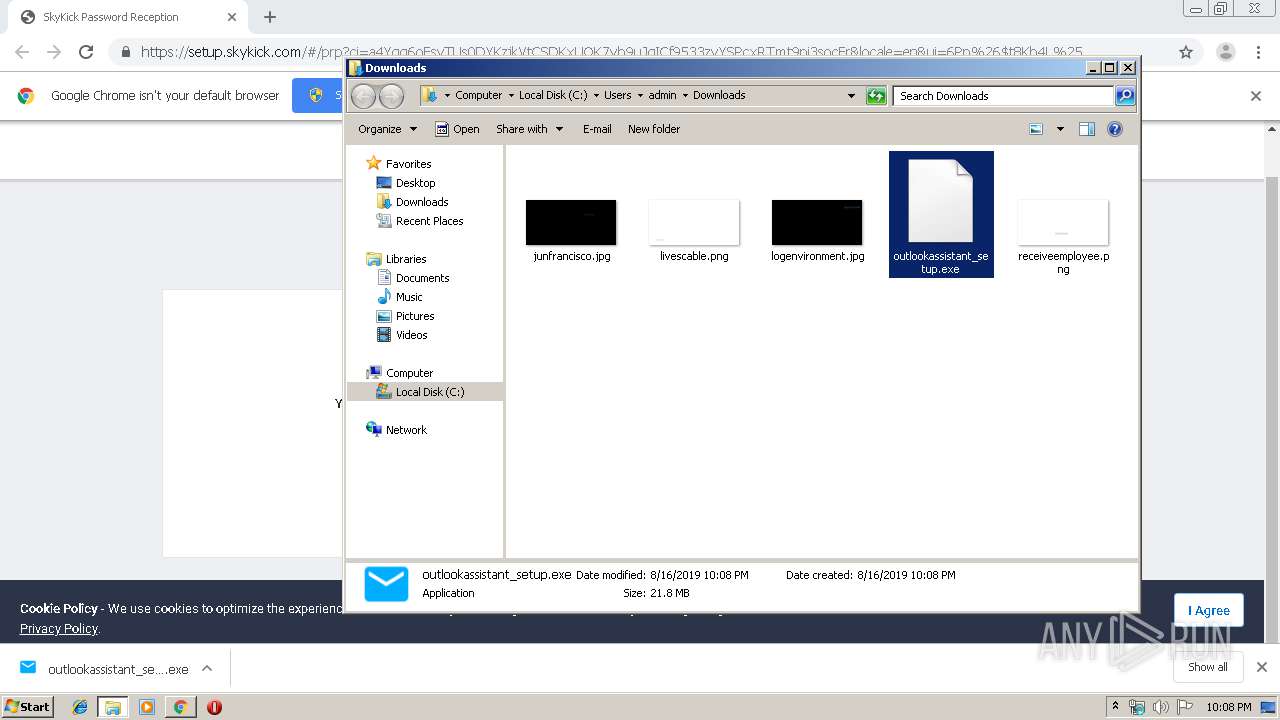
Task: Click Computer in the address breadcrumb
Action: tap(478, 96)
